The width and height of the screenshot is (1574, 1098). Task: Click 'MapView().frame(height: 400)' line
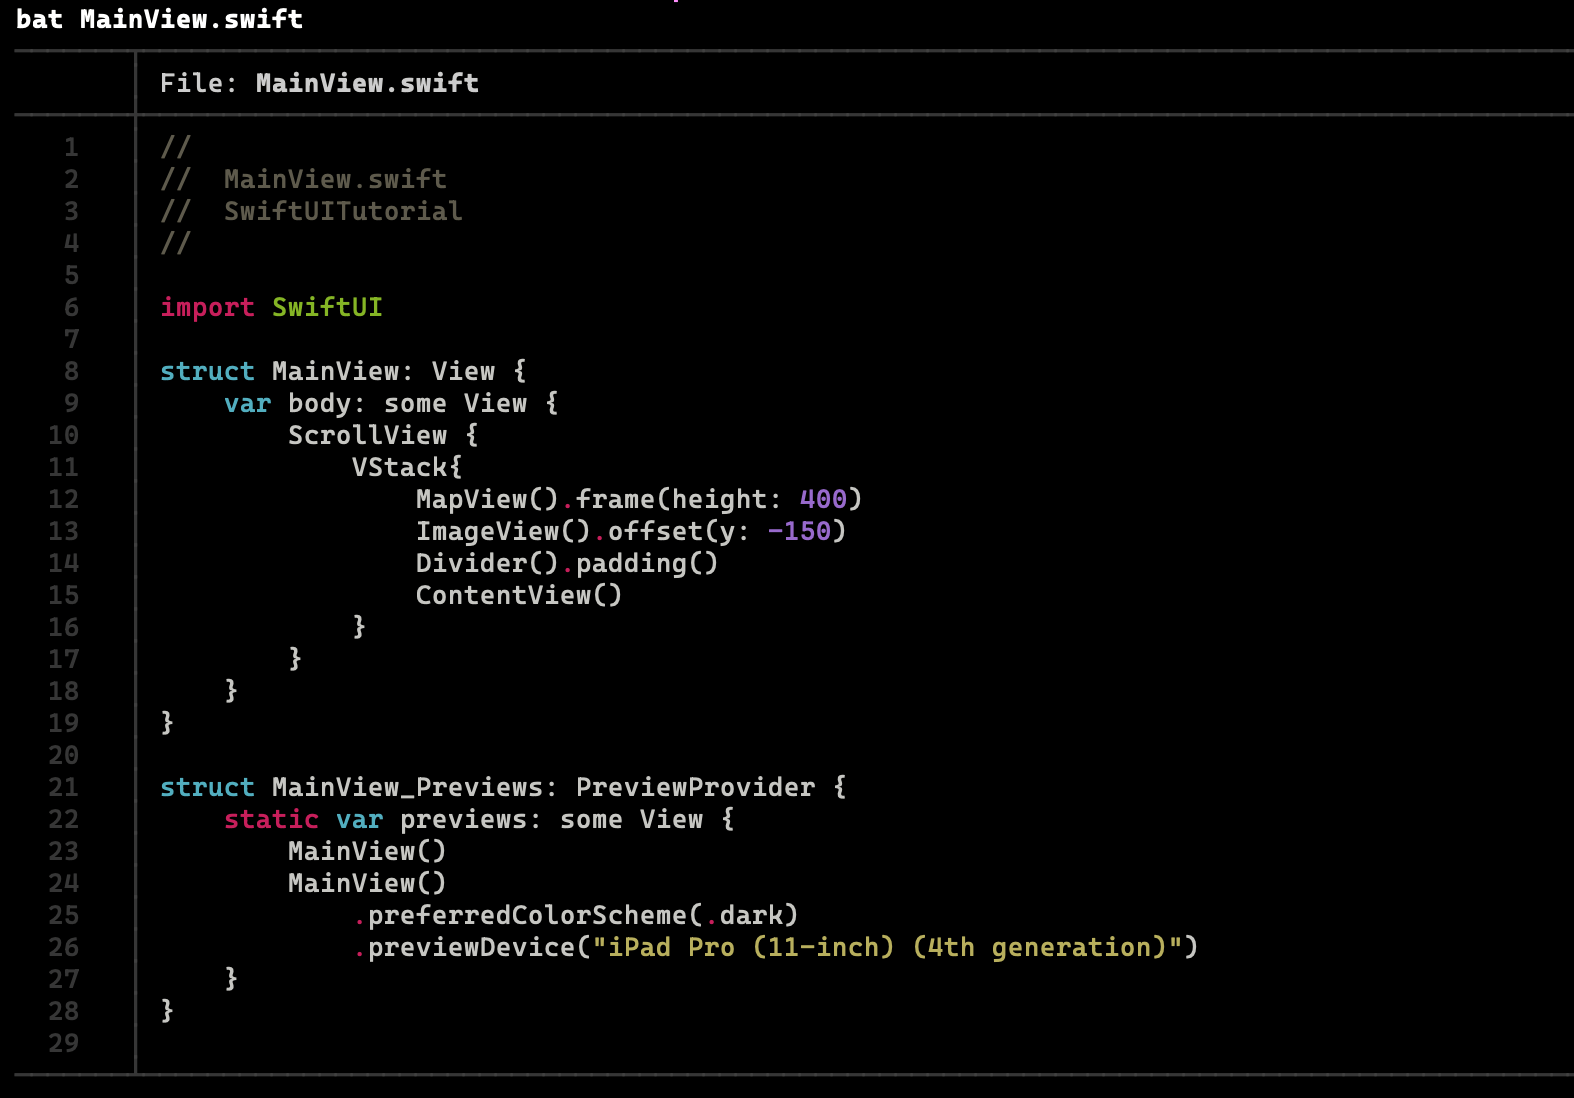639,499
